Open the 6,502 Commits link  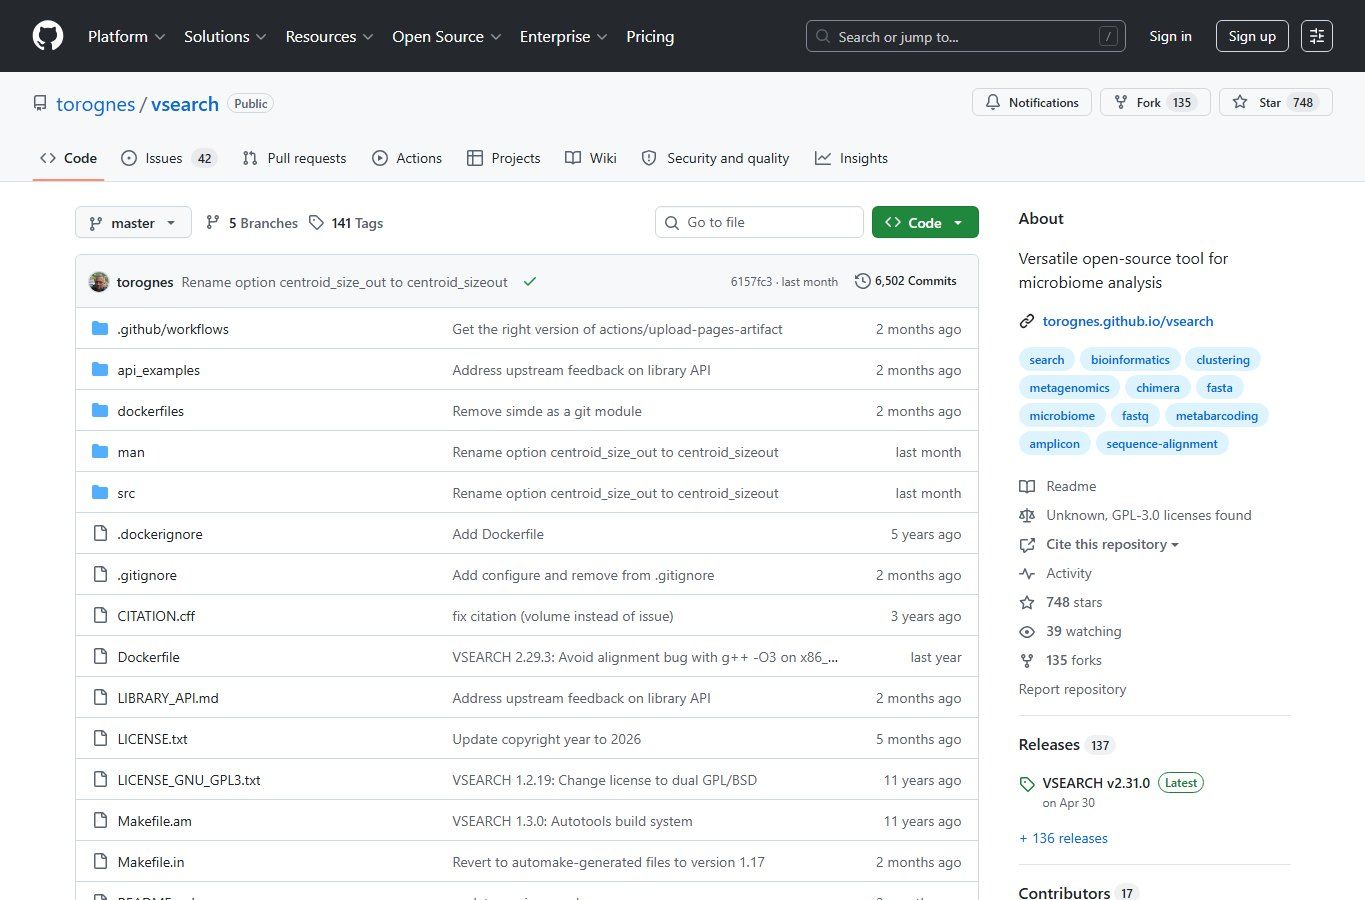906,281
